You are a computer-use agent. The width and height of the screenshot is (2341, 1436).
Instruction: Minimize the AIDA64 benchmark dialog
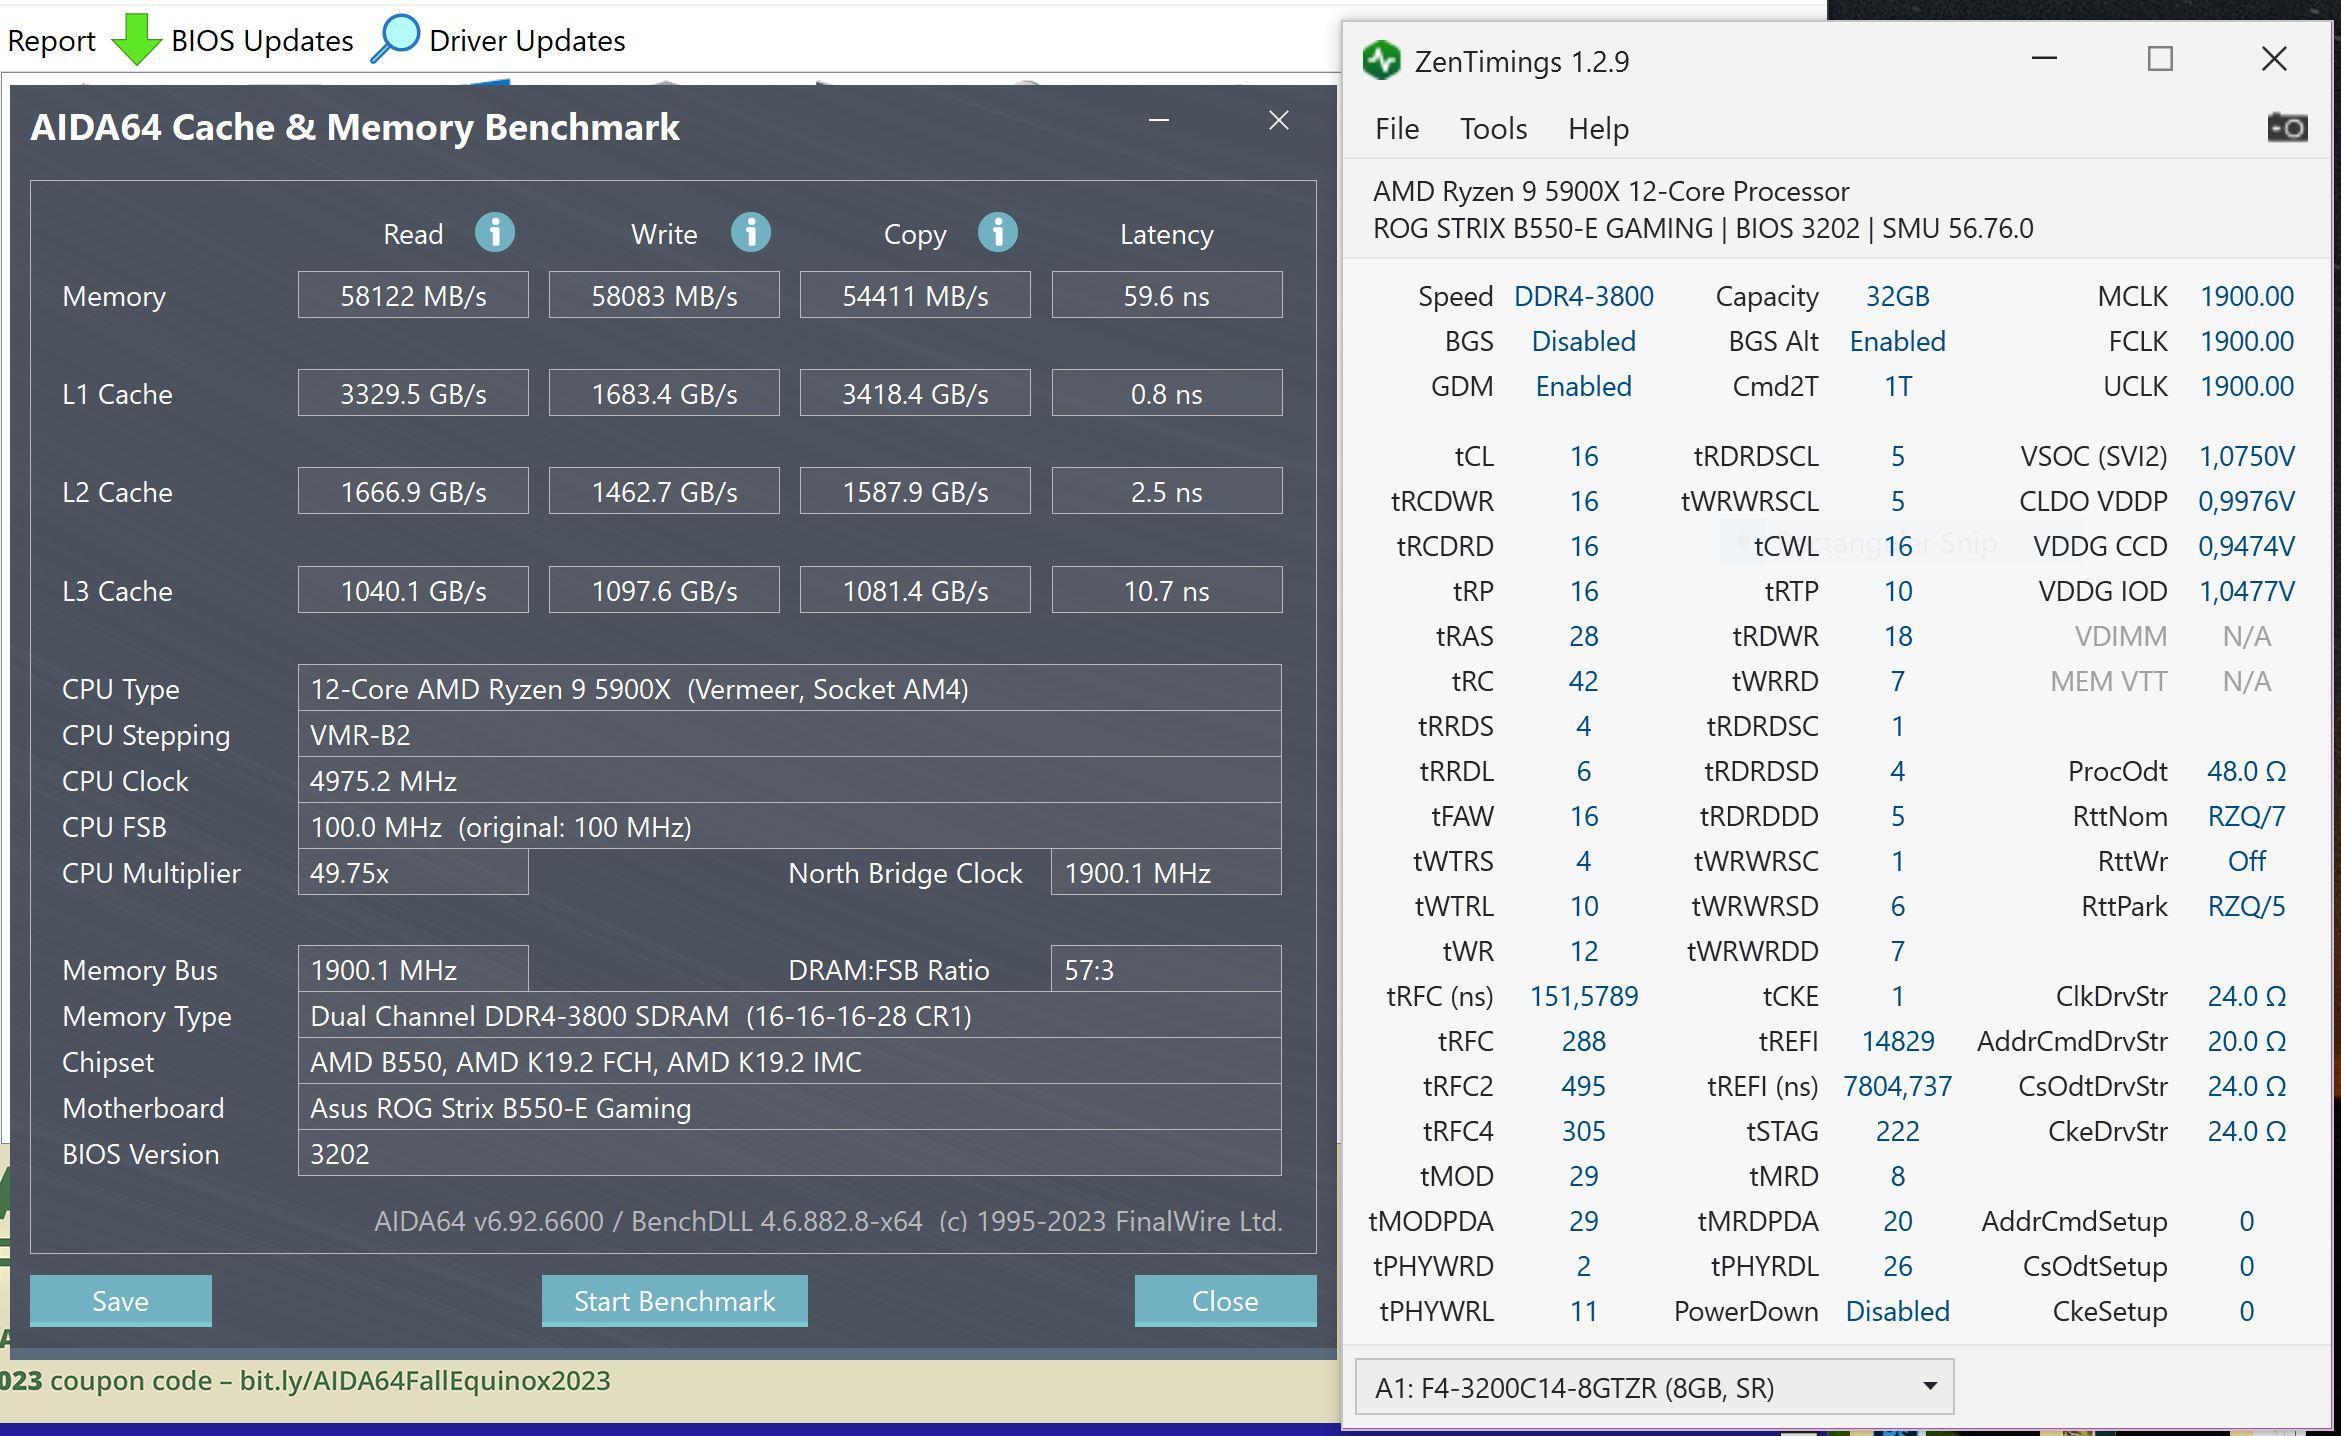point(1159,121)
